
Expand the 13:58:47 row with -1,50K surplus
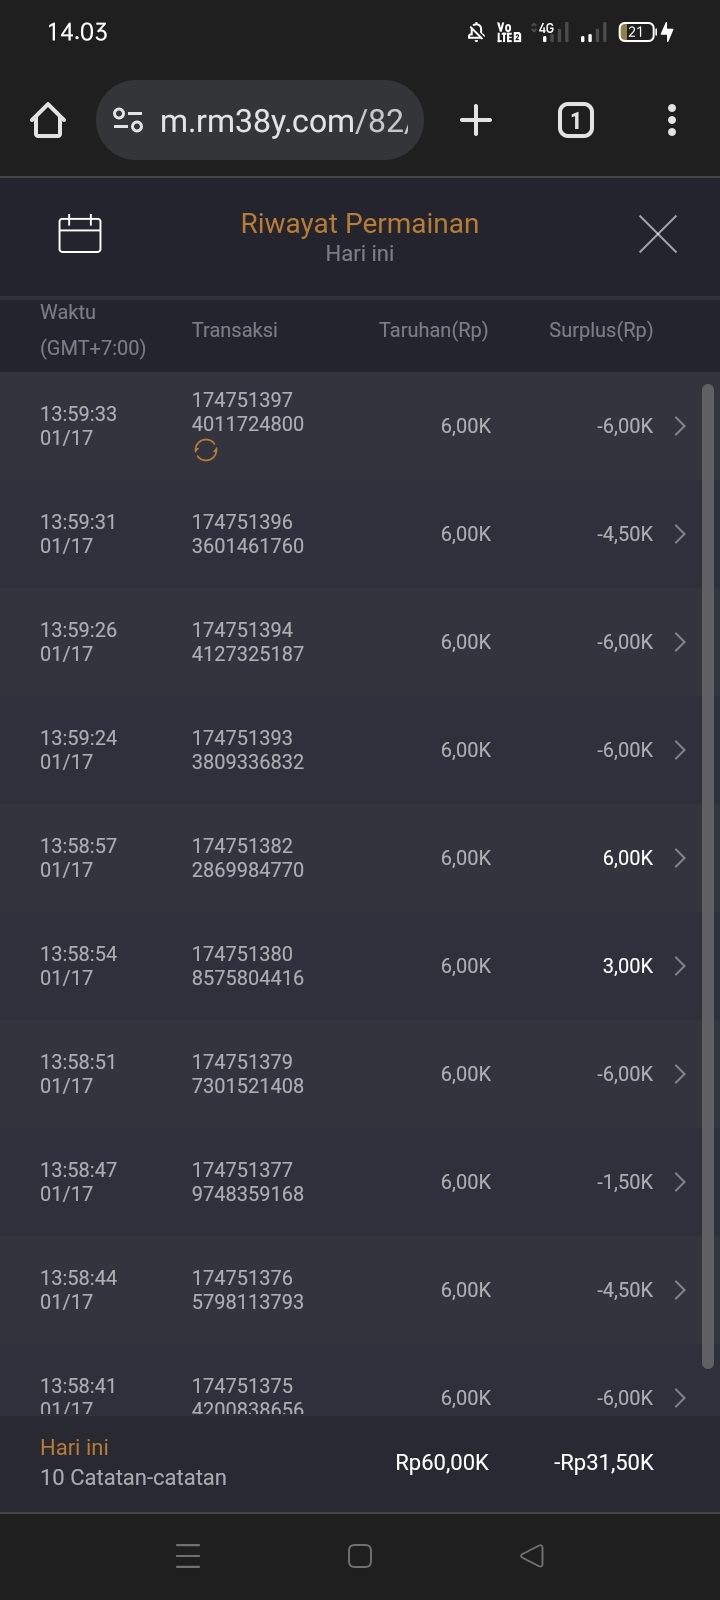tap(680, 1182)
